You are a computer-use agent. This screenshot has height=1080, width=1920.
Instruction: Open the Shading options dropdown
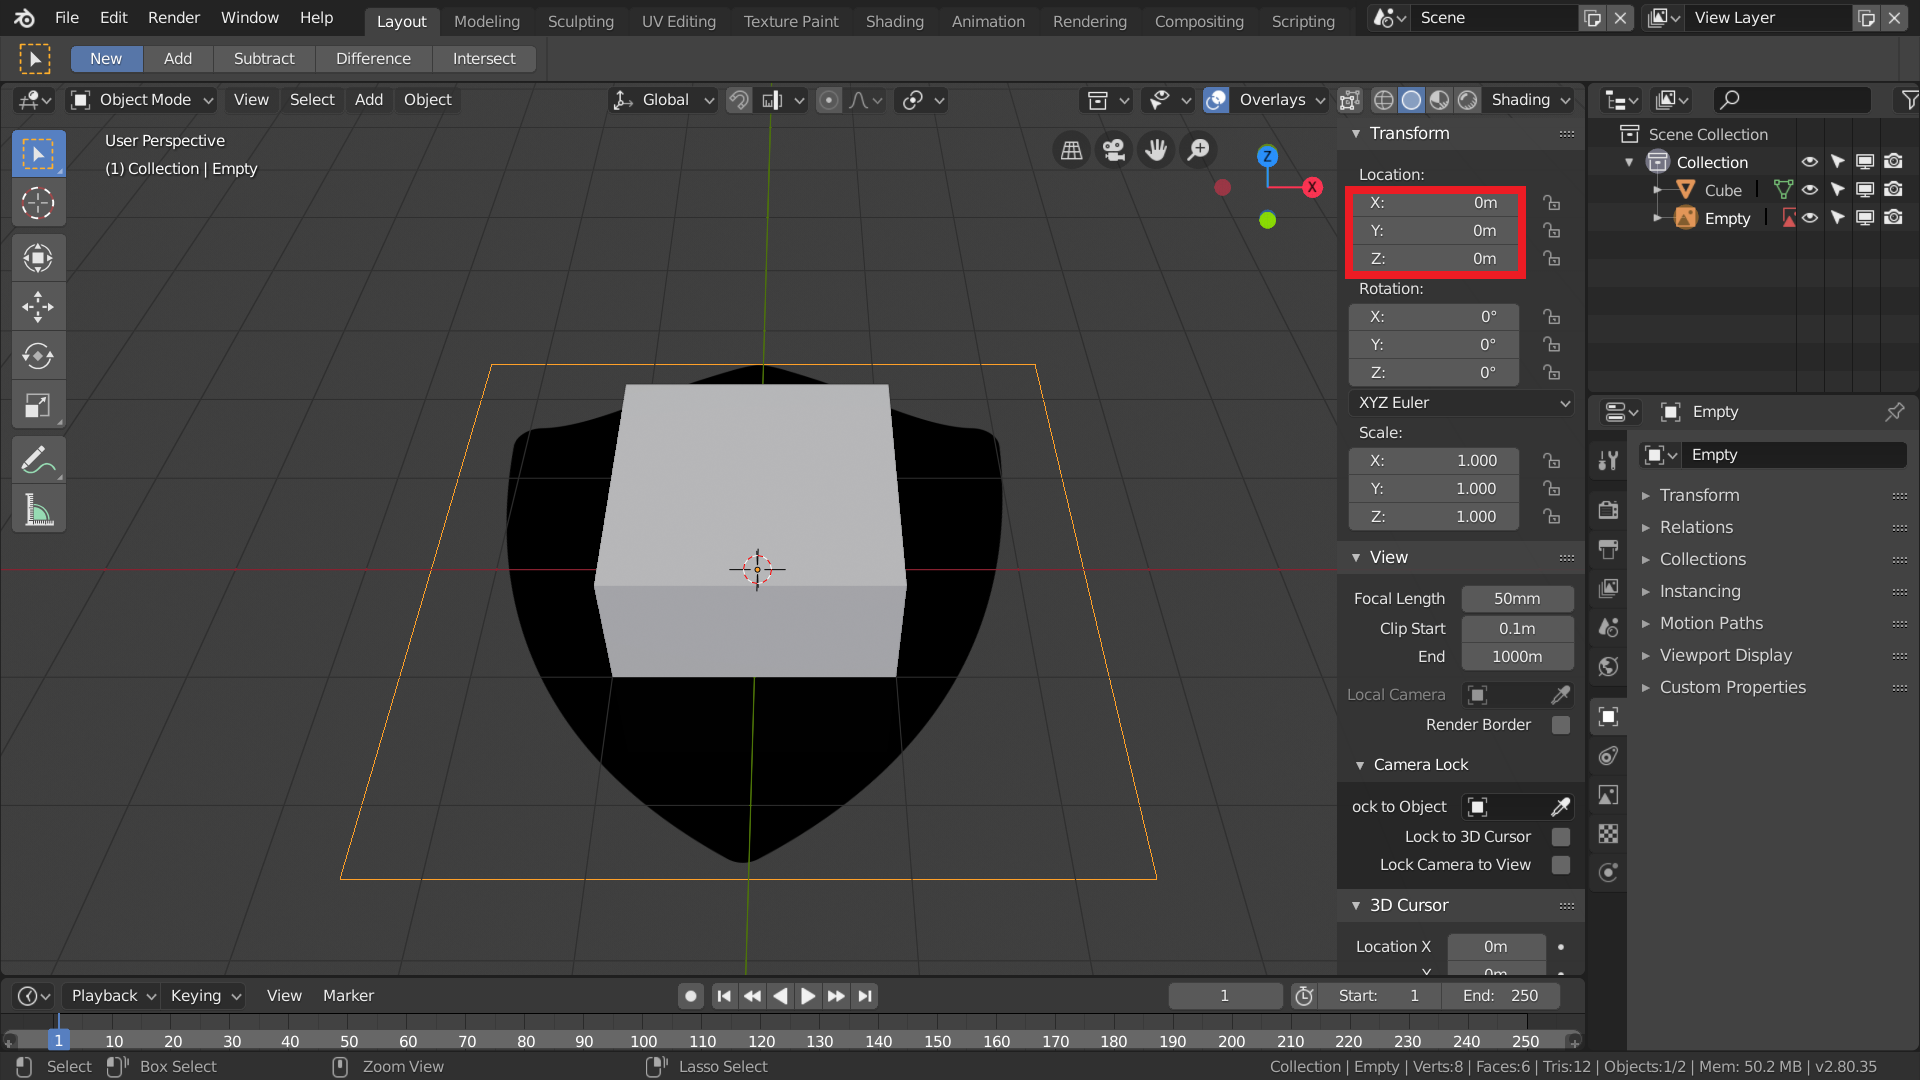(x=1529, y=100)
